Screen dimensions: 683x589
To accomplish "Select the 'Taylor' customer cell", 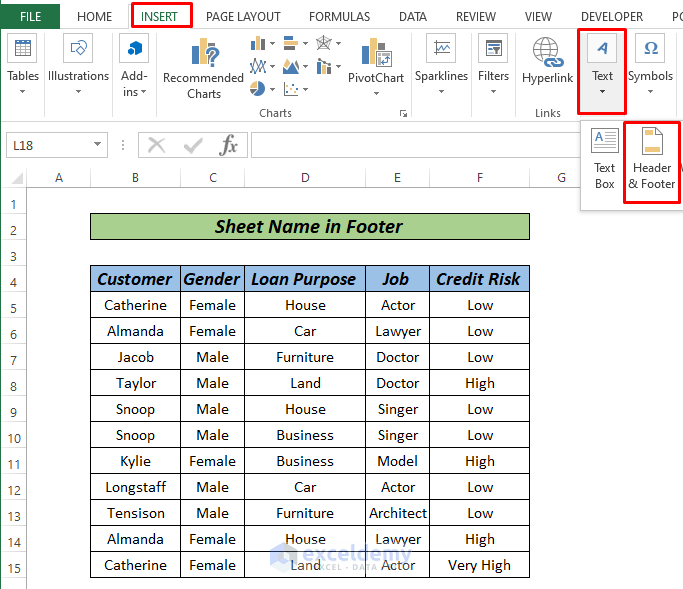I will click(x=135, y=383).
